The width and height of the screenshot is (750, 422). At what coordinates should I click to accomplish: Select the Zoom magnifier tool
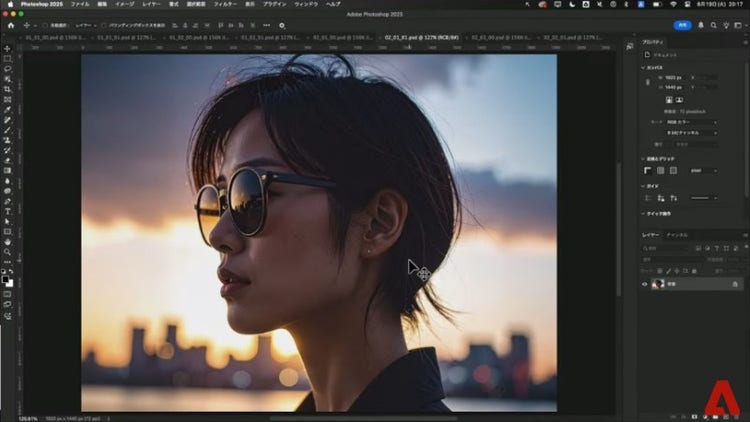7,252
